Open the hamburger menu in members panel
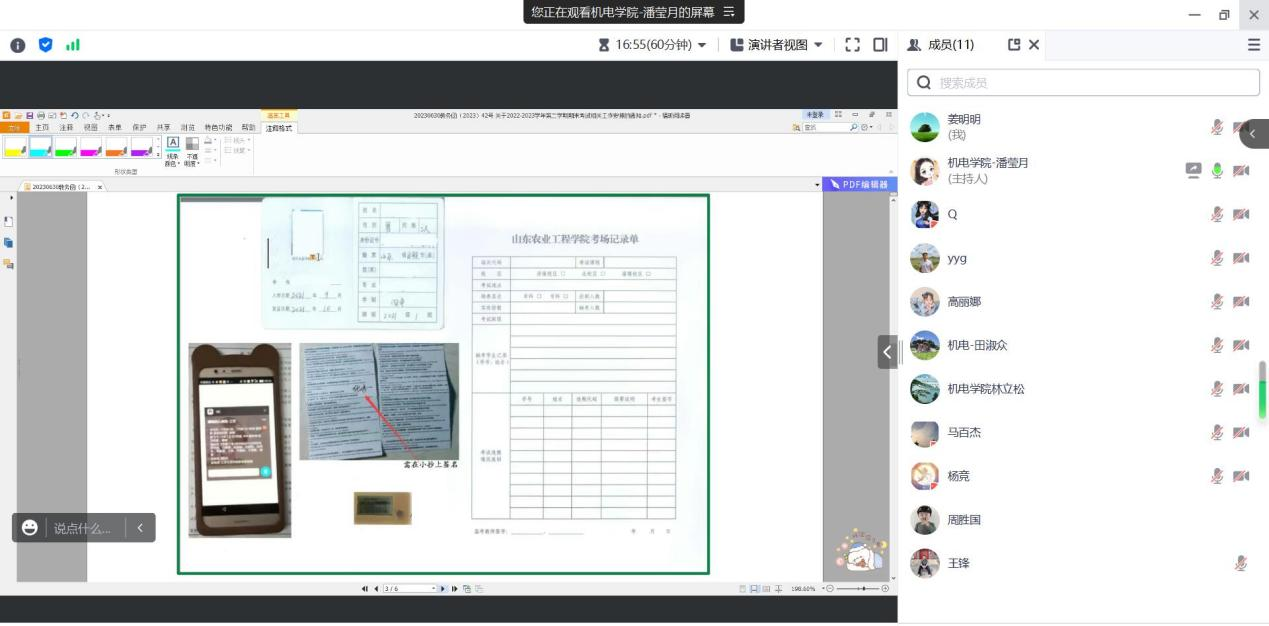1269x626 pixels. (1253, 45)
